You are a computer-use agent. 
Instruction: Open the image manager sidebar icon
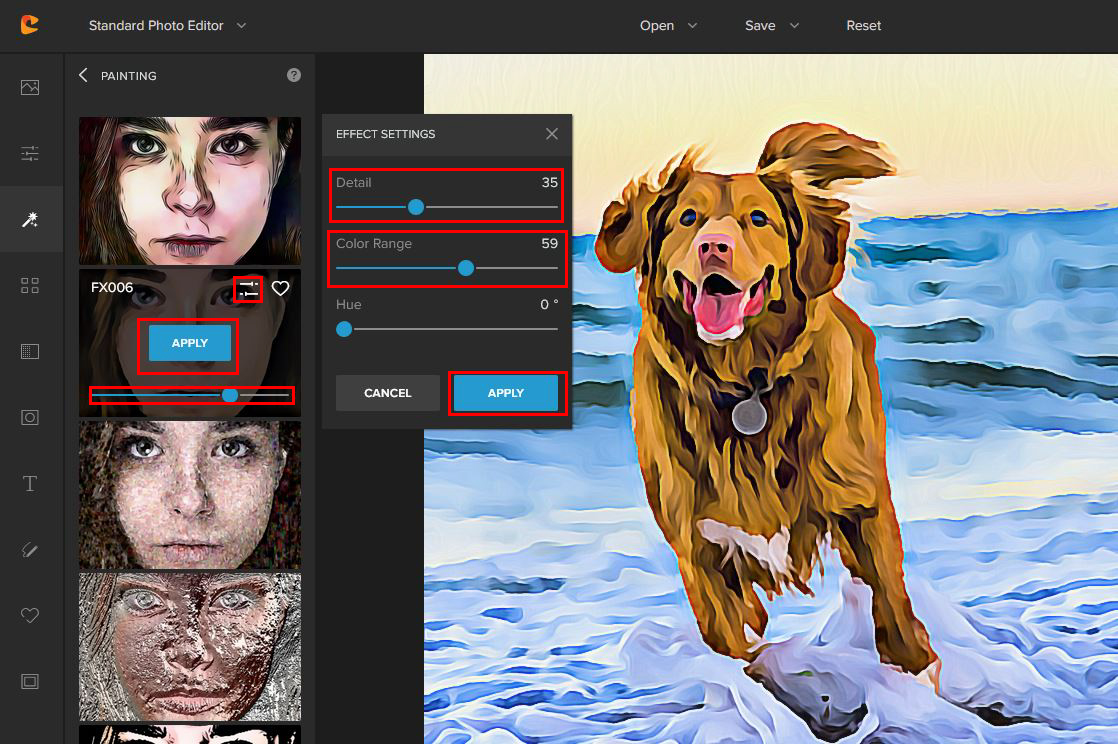[x=30, y=87]
